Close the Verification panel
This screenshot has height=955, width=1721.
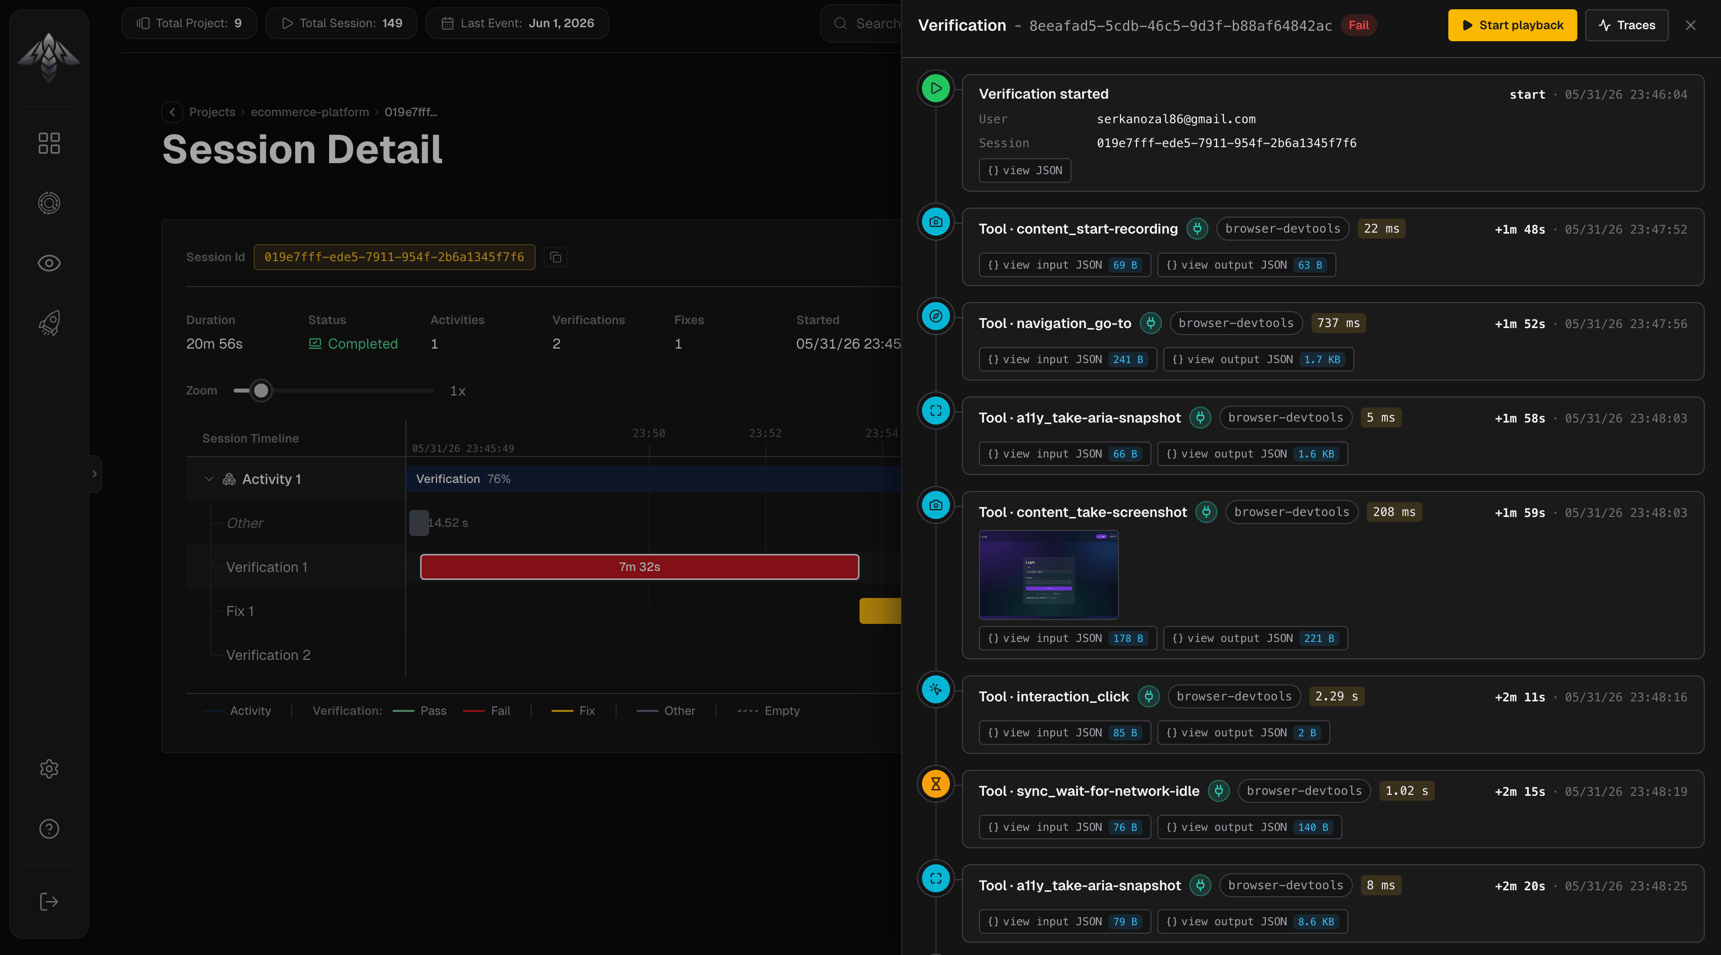(1691, 25)
